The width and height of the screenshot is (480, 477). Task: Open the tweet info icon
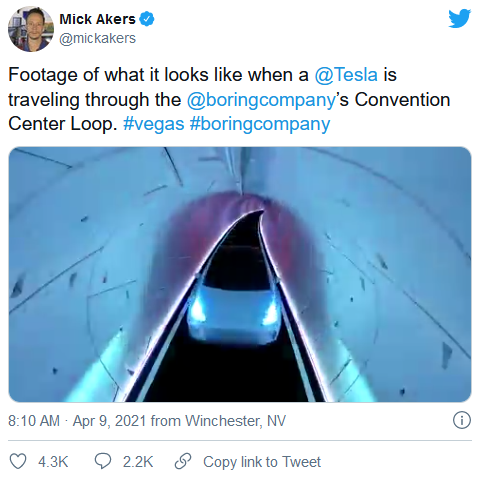(x=462, y=420)
